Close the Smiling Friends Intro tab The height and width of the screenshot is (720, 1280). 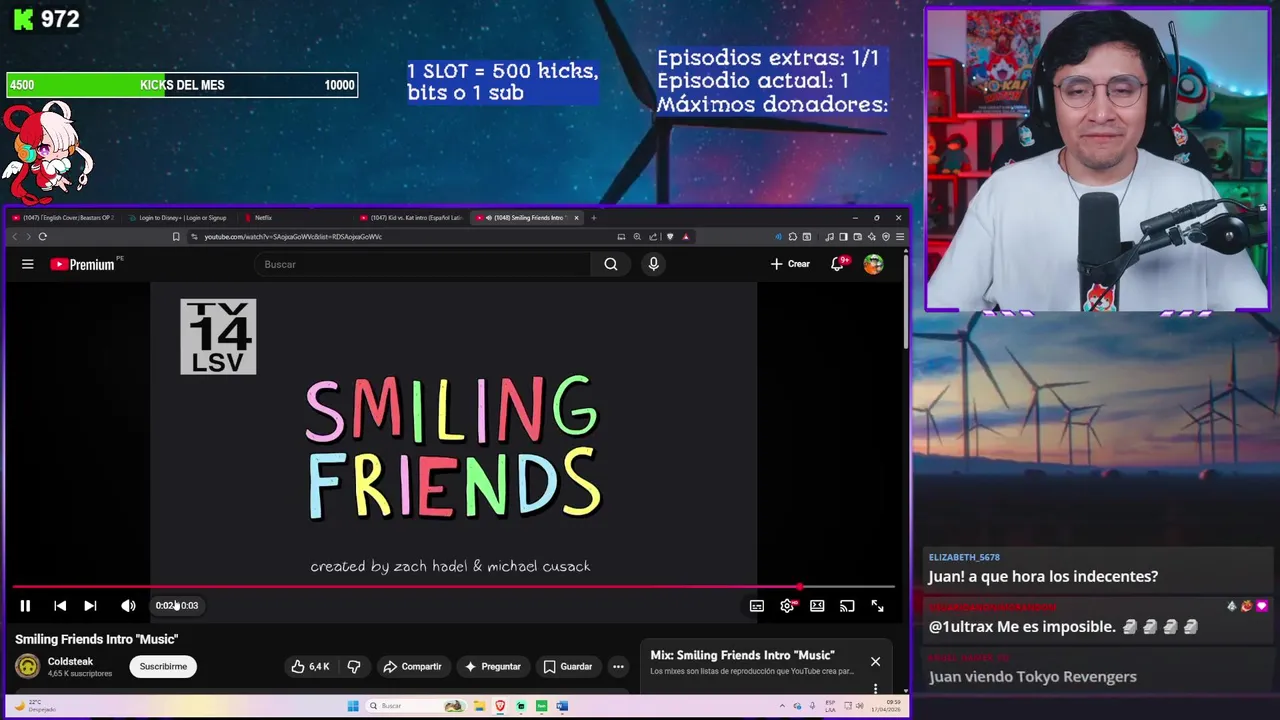[576, 217]
